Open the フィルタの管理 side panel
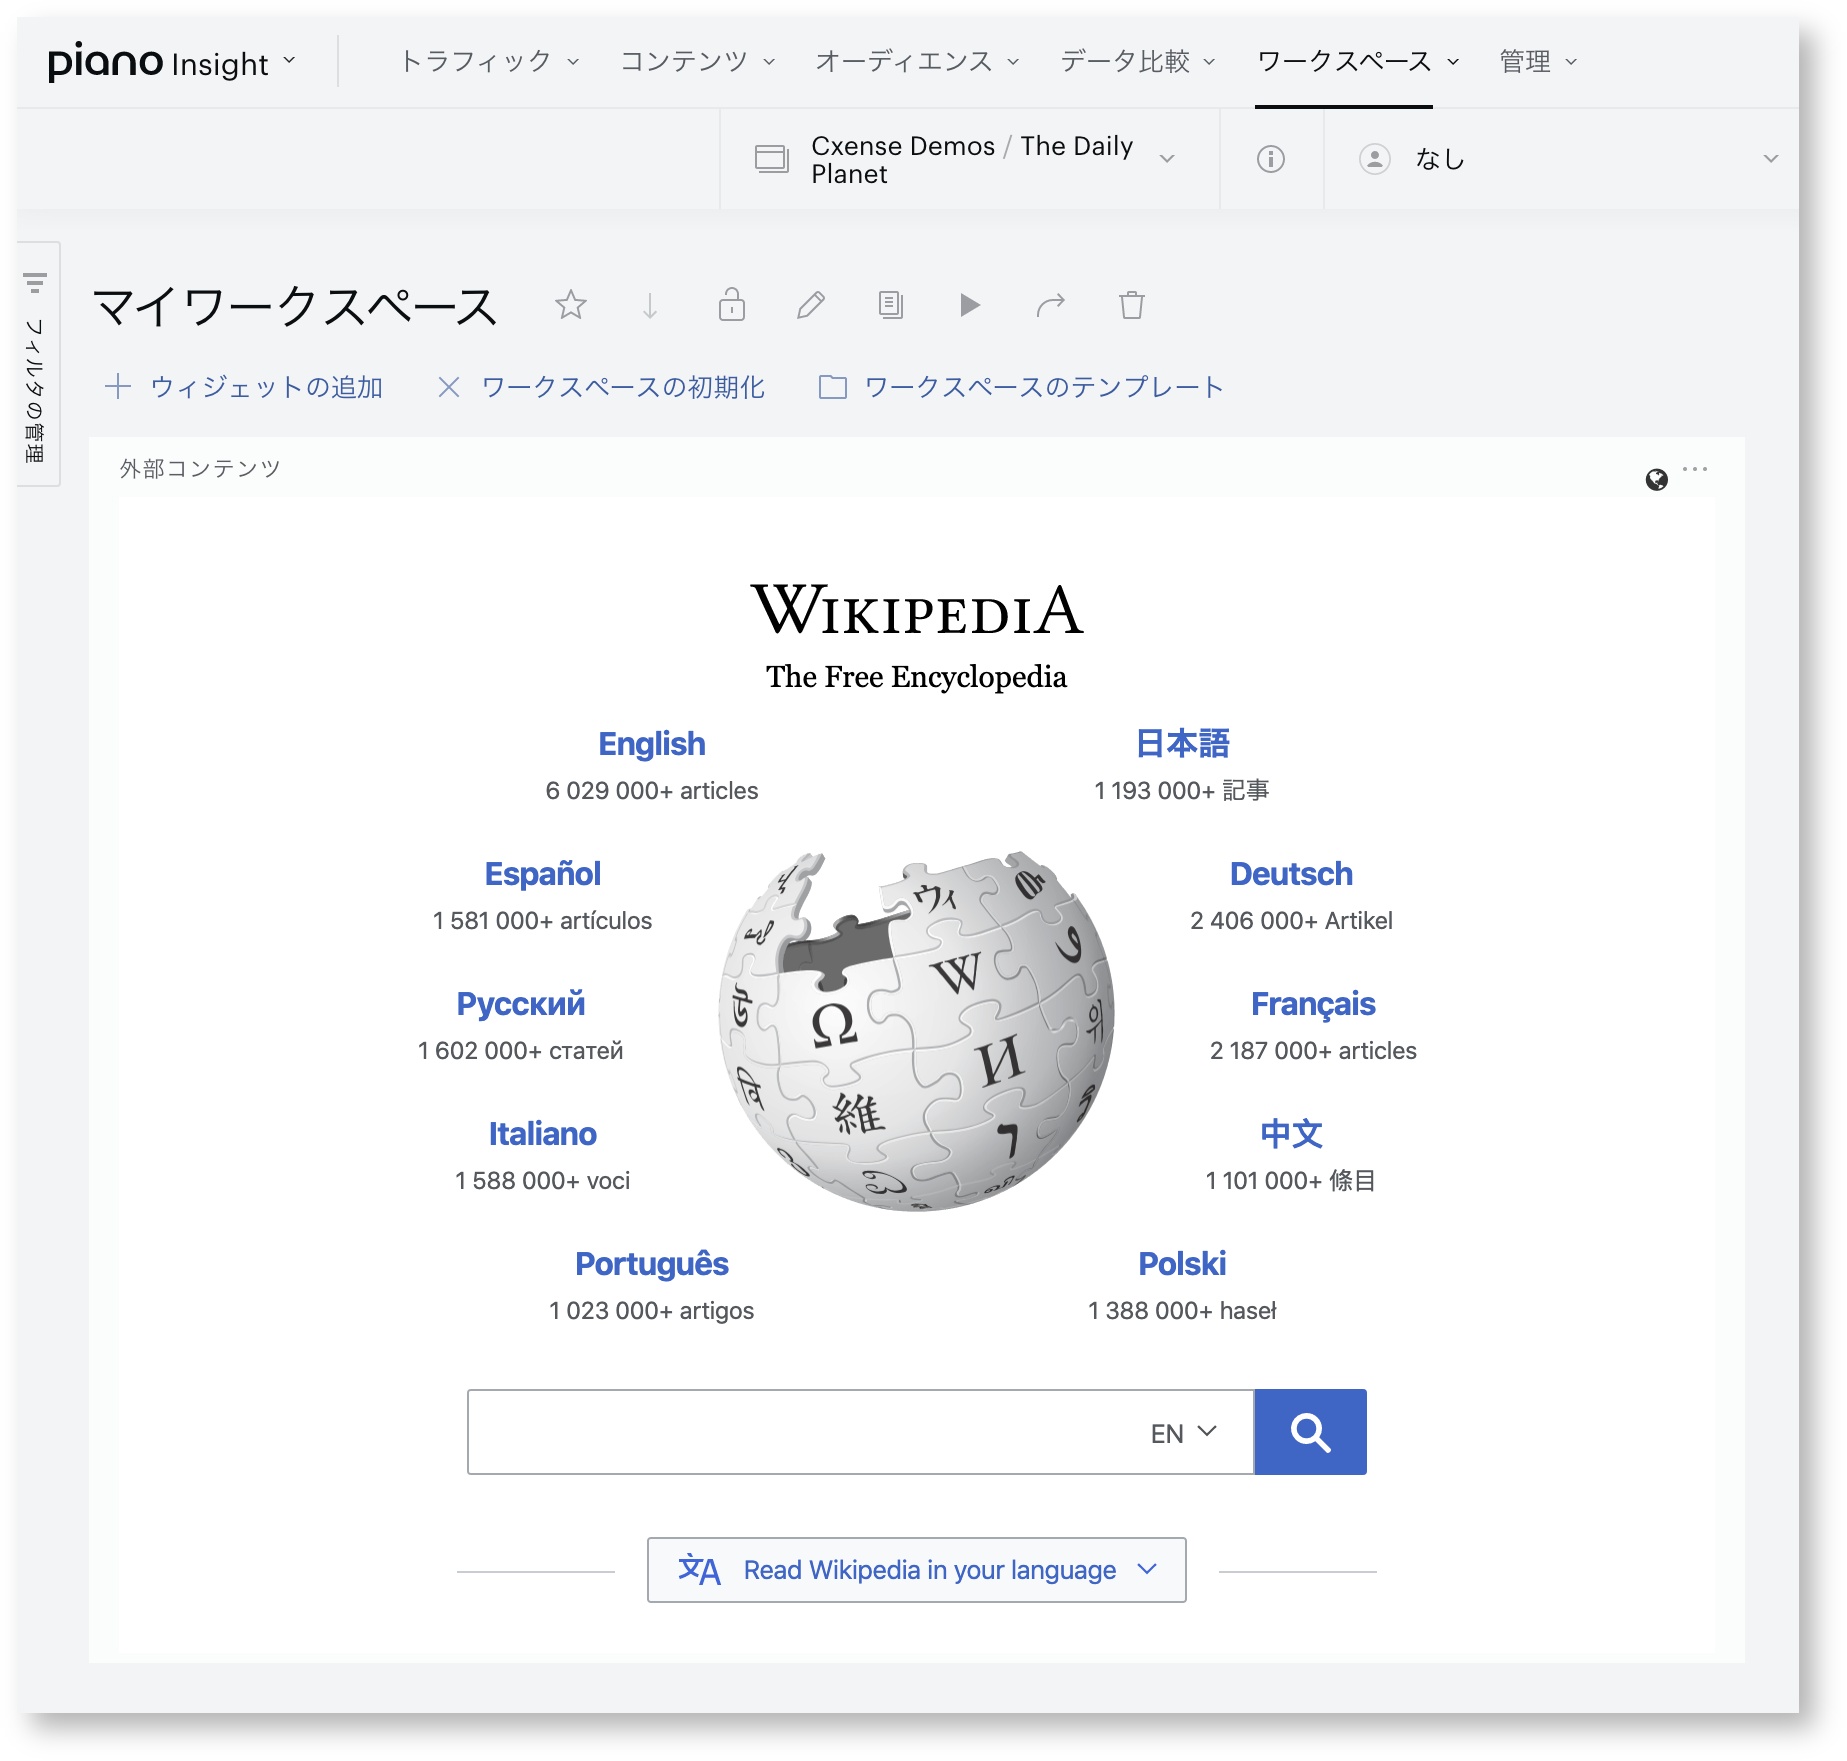Viewport: 1847px width, 1761px height. point(38,364)
